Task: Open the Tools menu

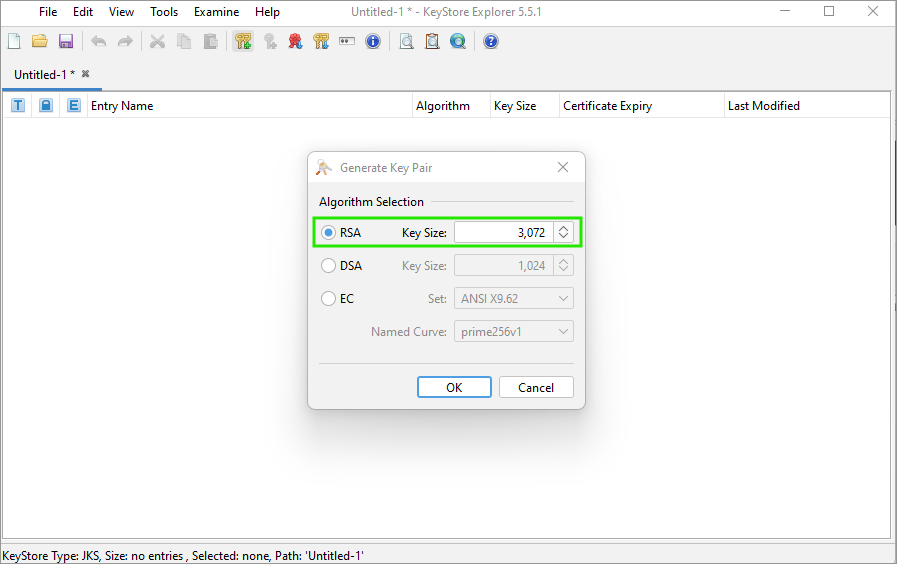Action: coord(164,12)
